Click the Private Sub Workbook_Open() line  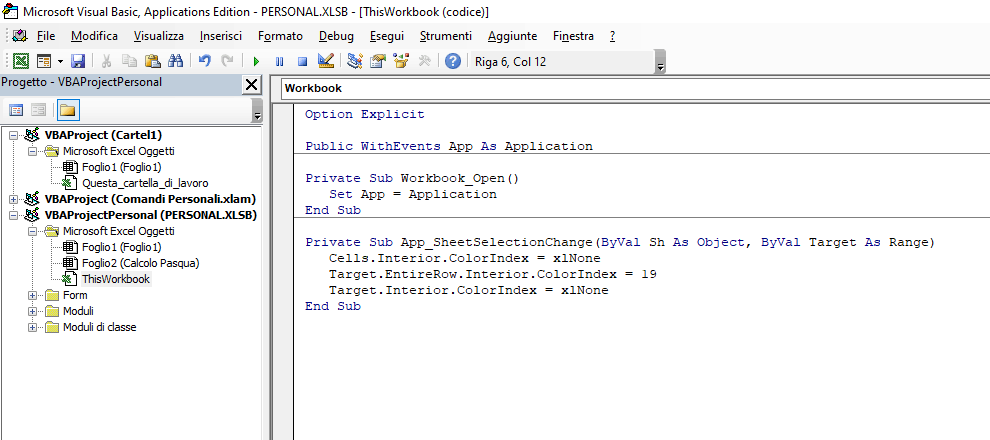click(412, 178)
